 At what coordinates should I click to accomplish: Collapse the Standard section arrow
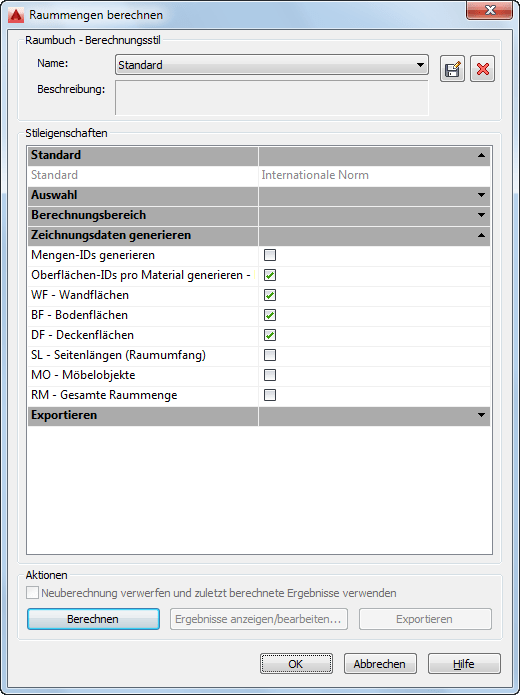[481, 156]
